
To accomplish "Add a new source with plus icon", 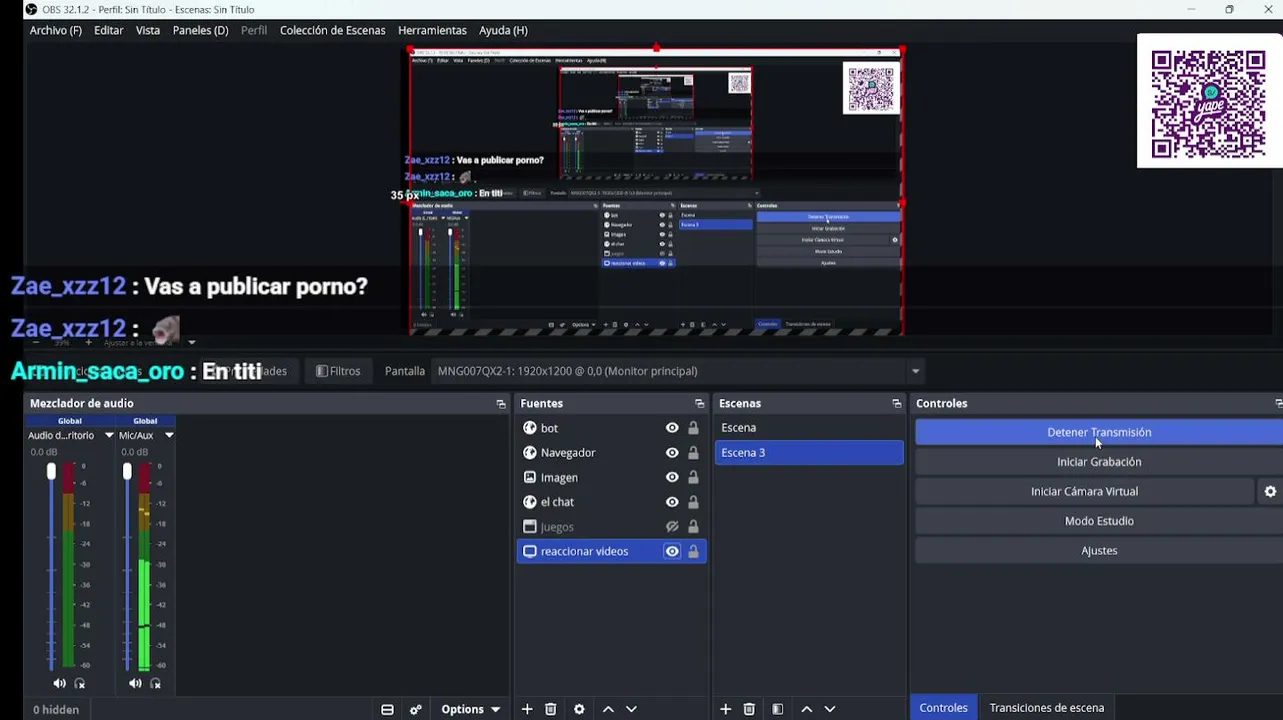I will point(527,709).
